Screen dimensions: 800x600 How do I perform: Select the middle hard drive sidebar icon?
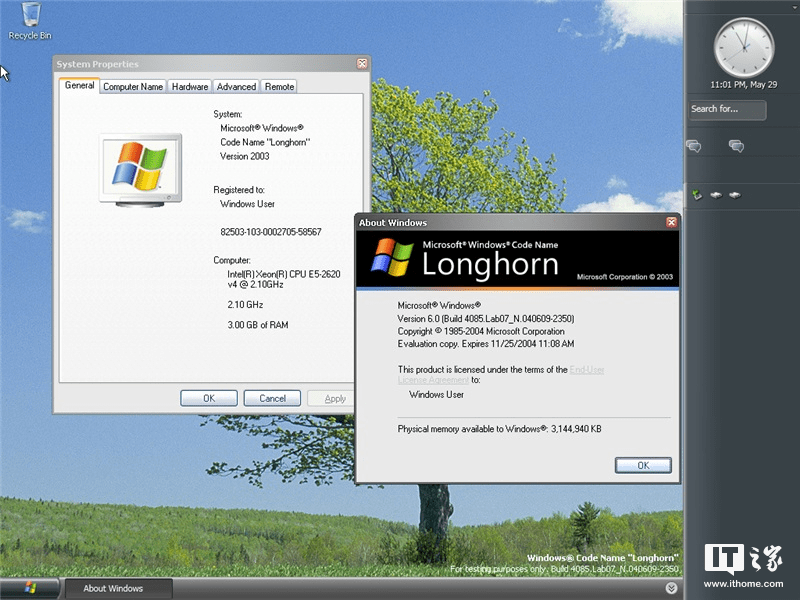click(x=717, y=196)
